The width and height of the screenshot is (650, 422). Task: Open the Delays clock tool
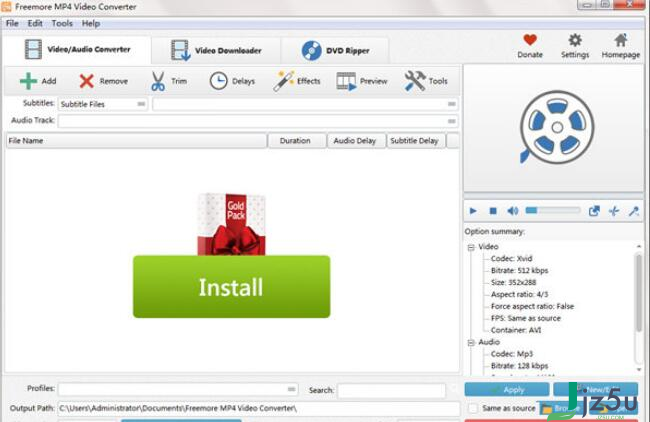pyautogui.click(x=218, y=81)
